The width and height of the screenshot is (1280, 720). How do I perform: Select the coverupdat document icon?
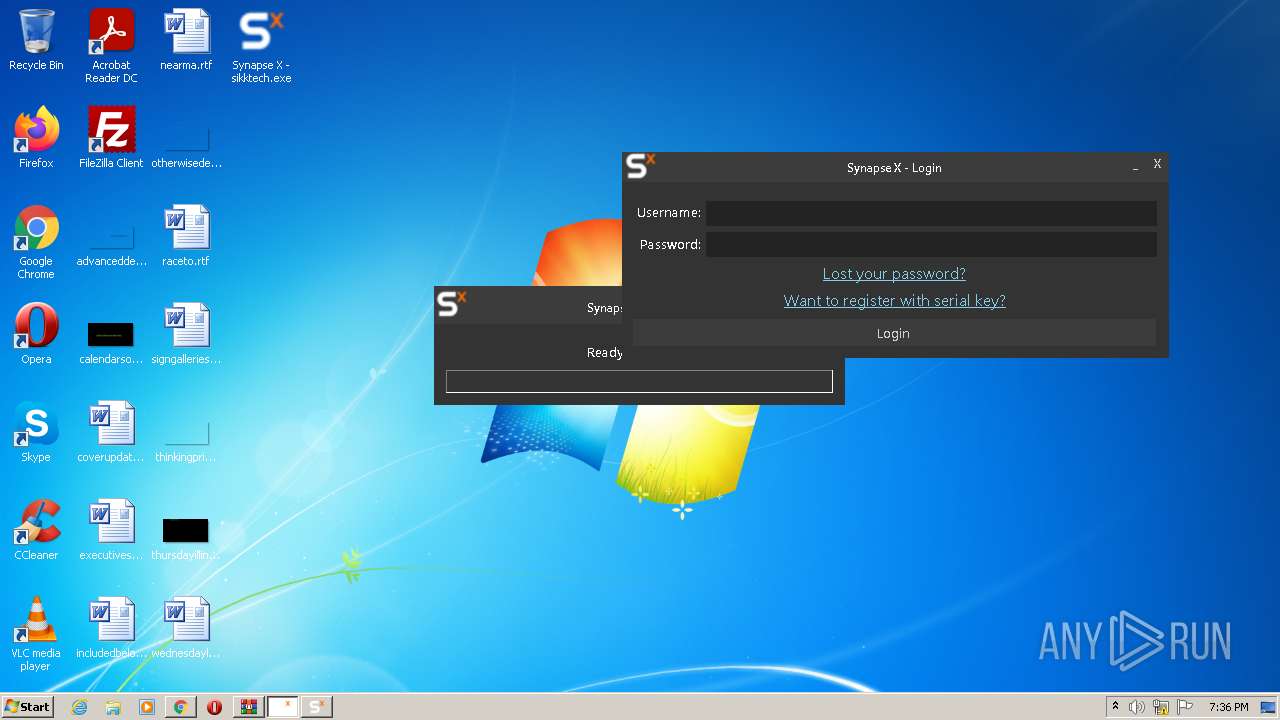(x=111, y=432)
